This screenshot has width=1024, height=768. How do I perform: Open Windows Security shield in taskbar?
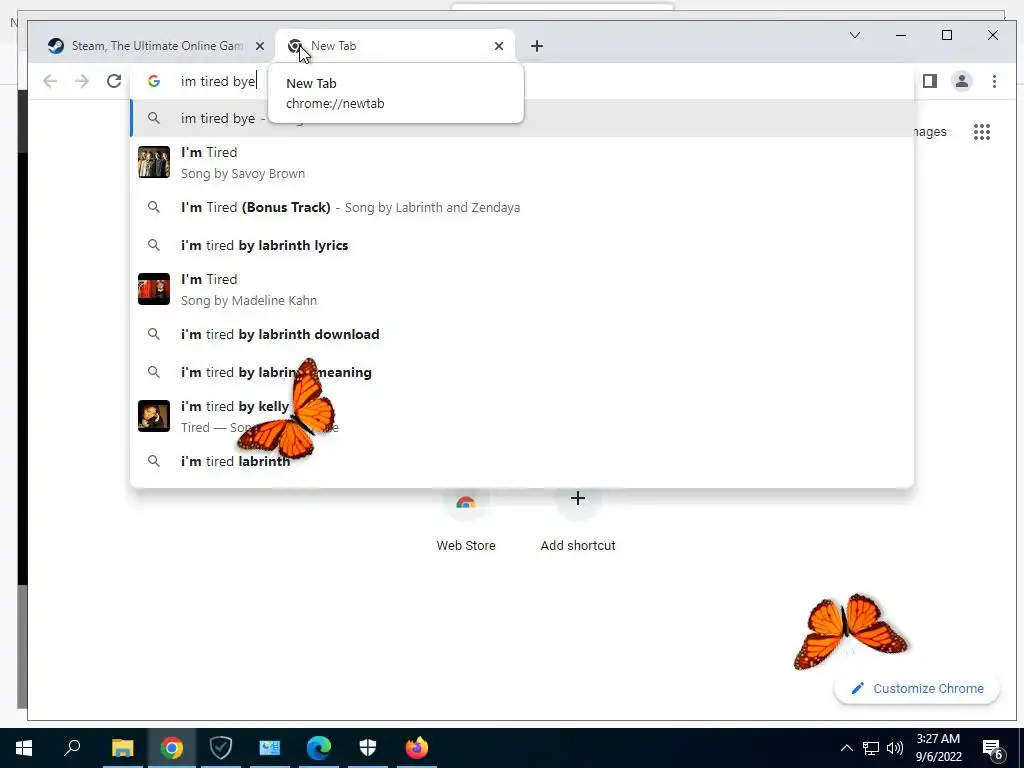[368, 748]
